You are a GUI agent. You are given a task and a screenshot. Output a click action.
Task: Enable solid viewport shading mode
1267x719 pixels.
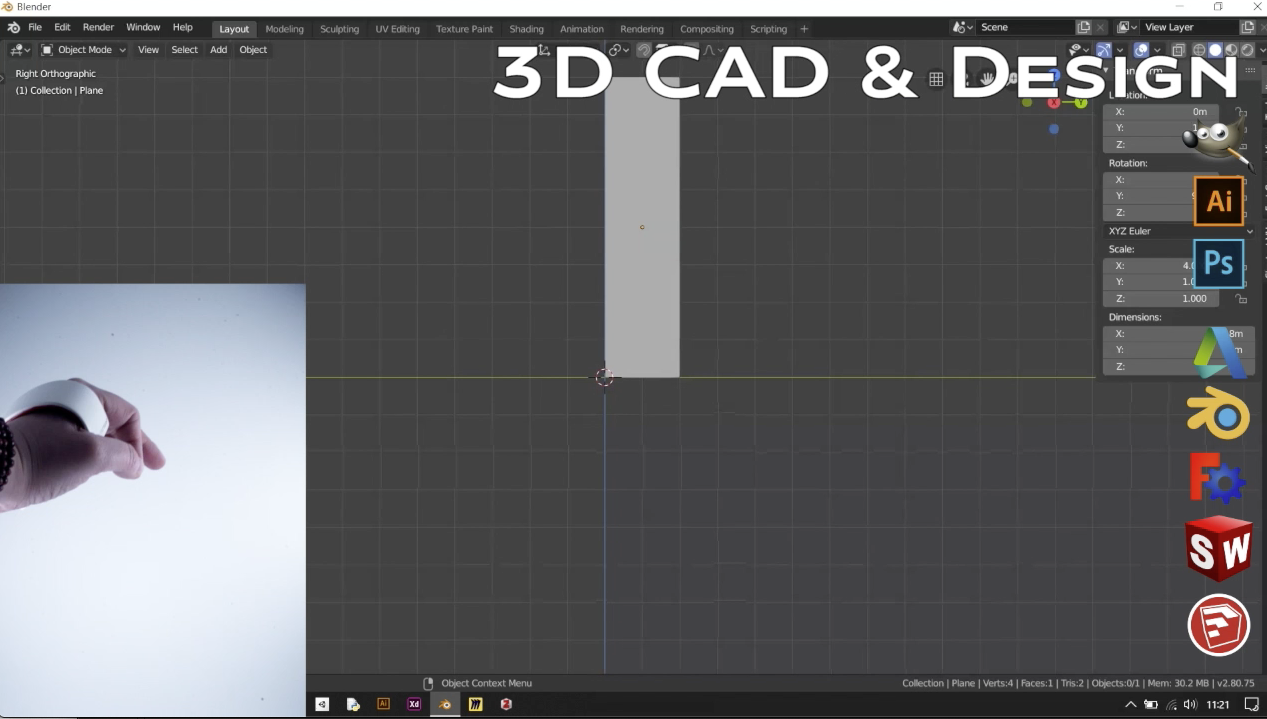tap(1215, 50)
